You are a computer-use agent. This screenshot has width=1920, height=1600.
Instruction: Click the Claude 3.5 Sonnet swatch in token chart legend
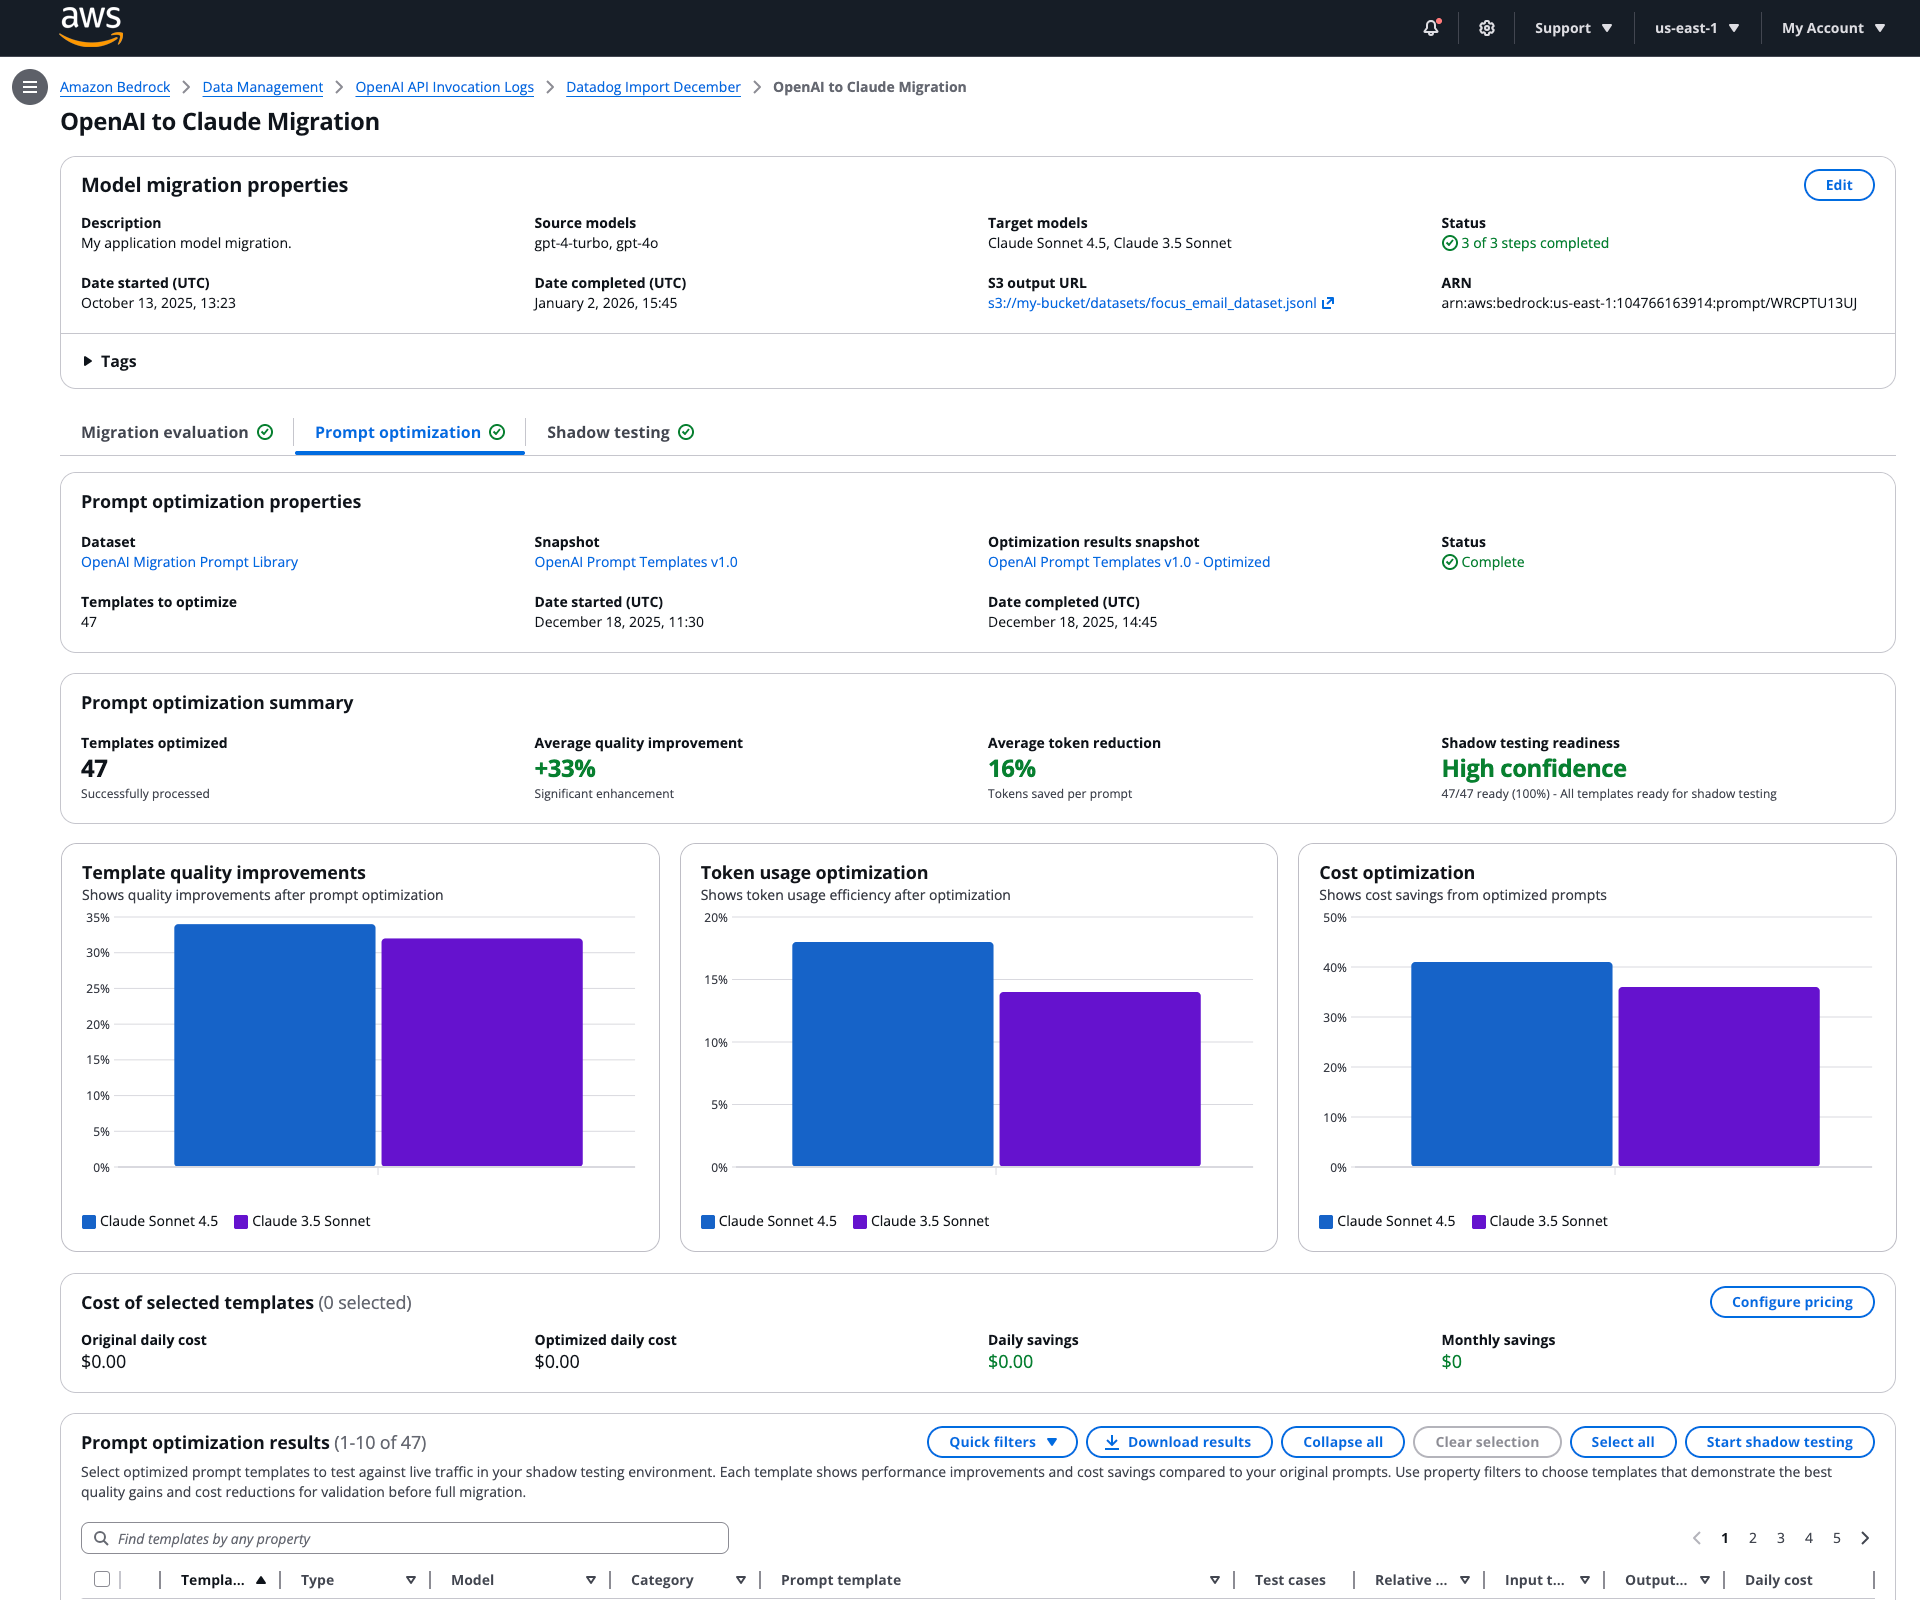coord(860,1221)
